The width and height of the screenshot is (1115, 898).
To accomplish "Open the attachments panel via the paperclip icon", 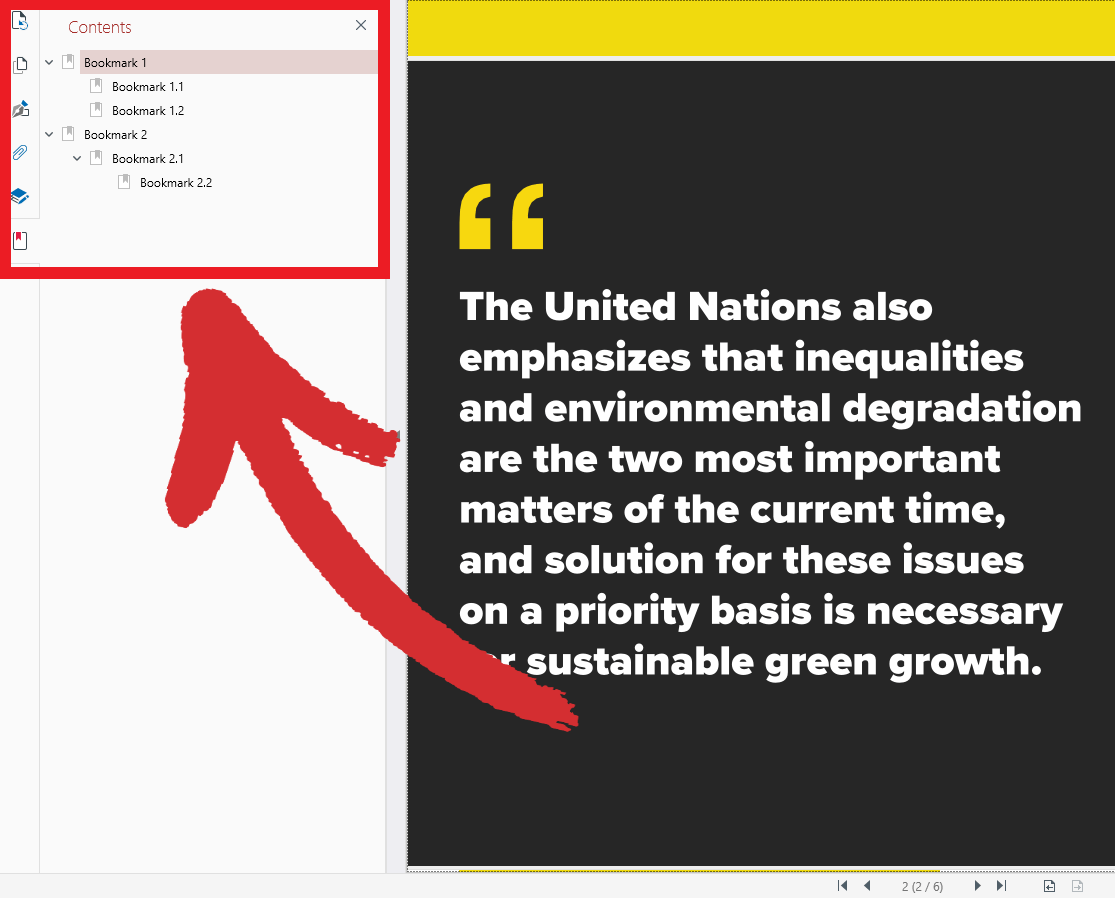I will coord(20,152).
